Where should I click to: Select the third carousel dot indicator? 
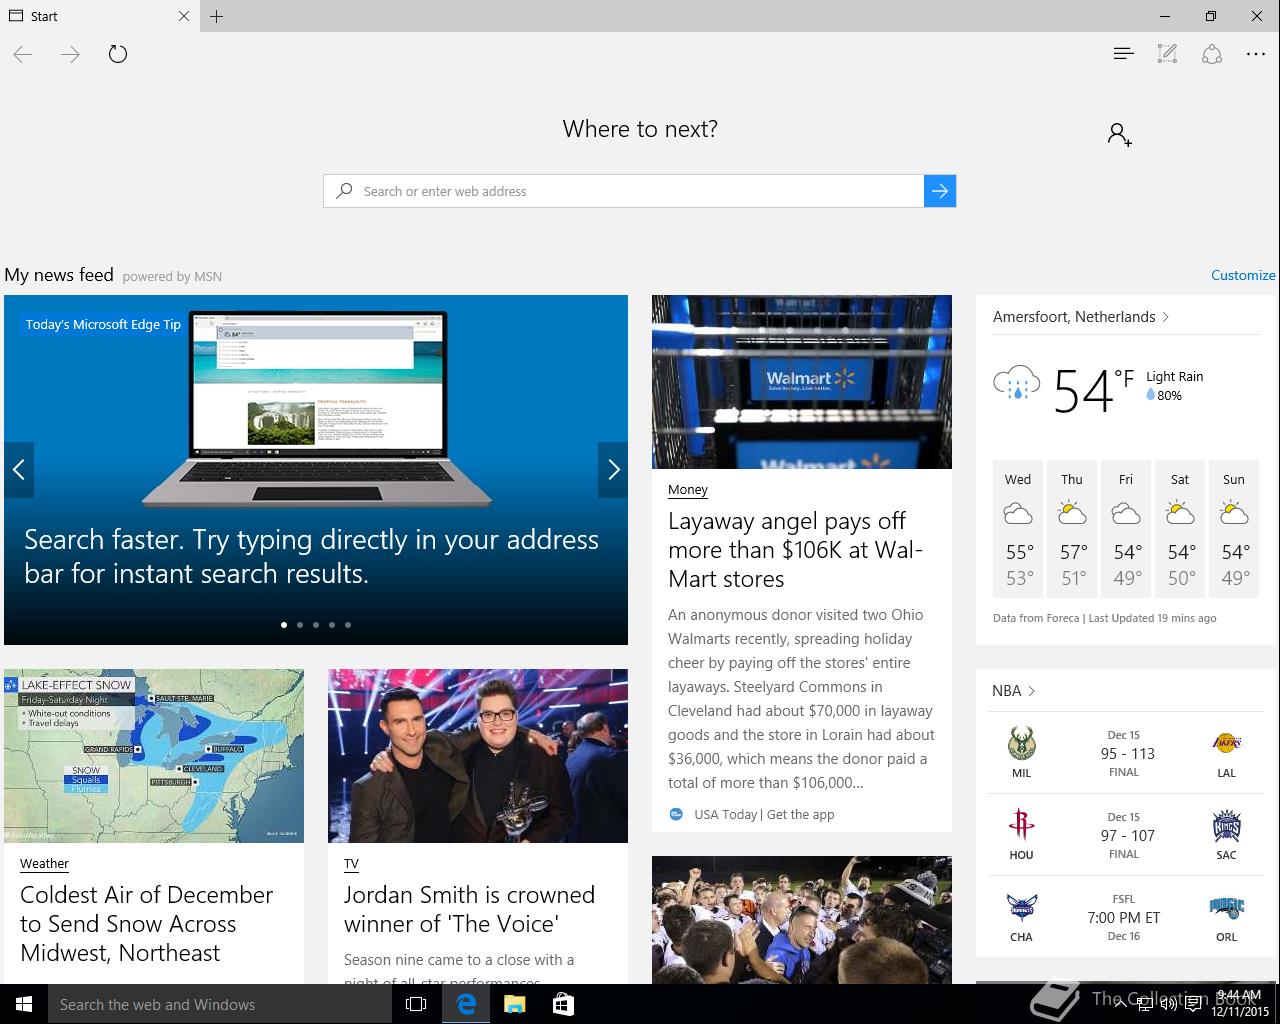(x=316, y=625)
